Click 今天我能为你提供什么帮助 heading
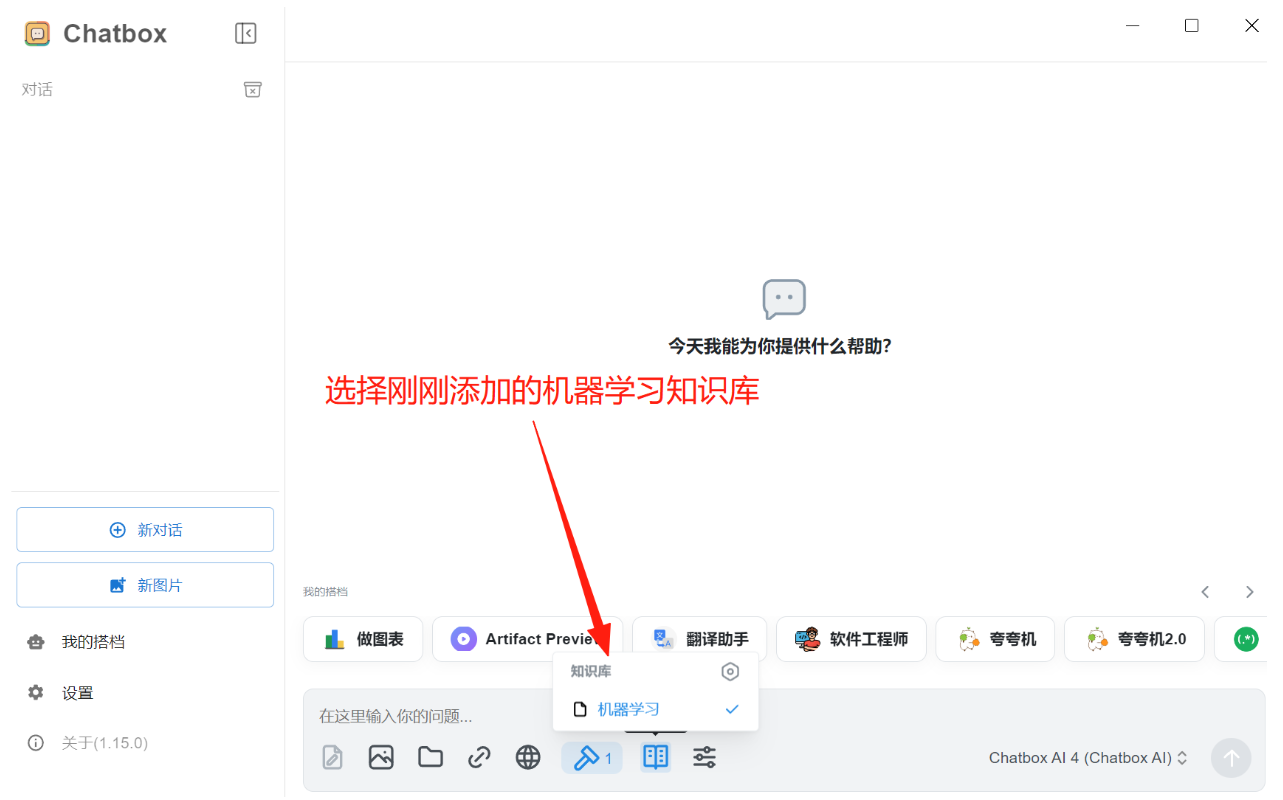The width and height of the screenshot is (1283, 800). (780, 346)
